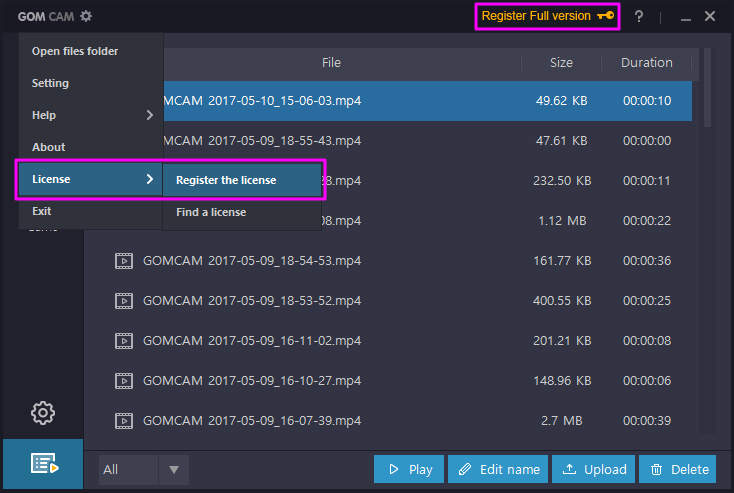This screenshot has width=734, height=493.
Task: Choose Open files folder from menu
Action: click(91, 51)
